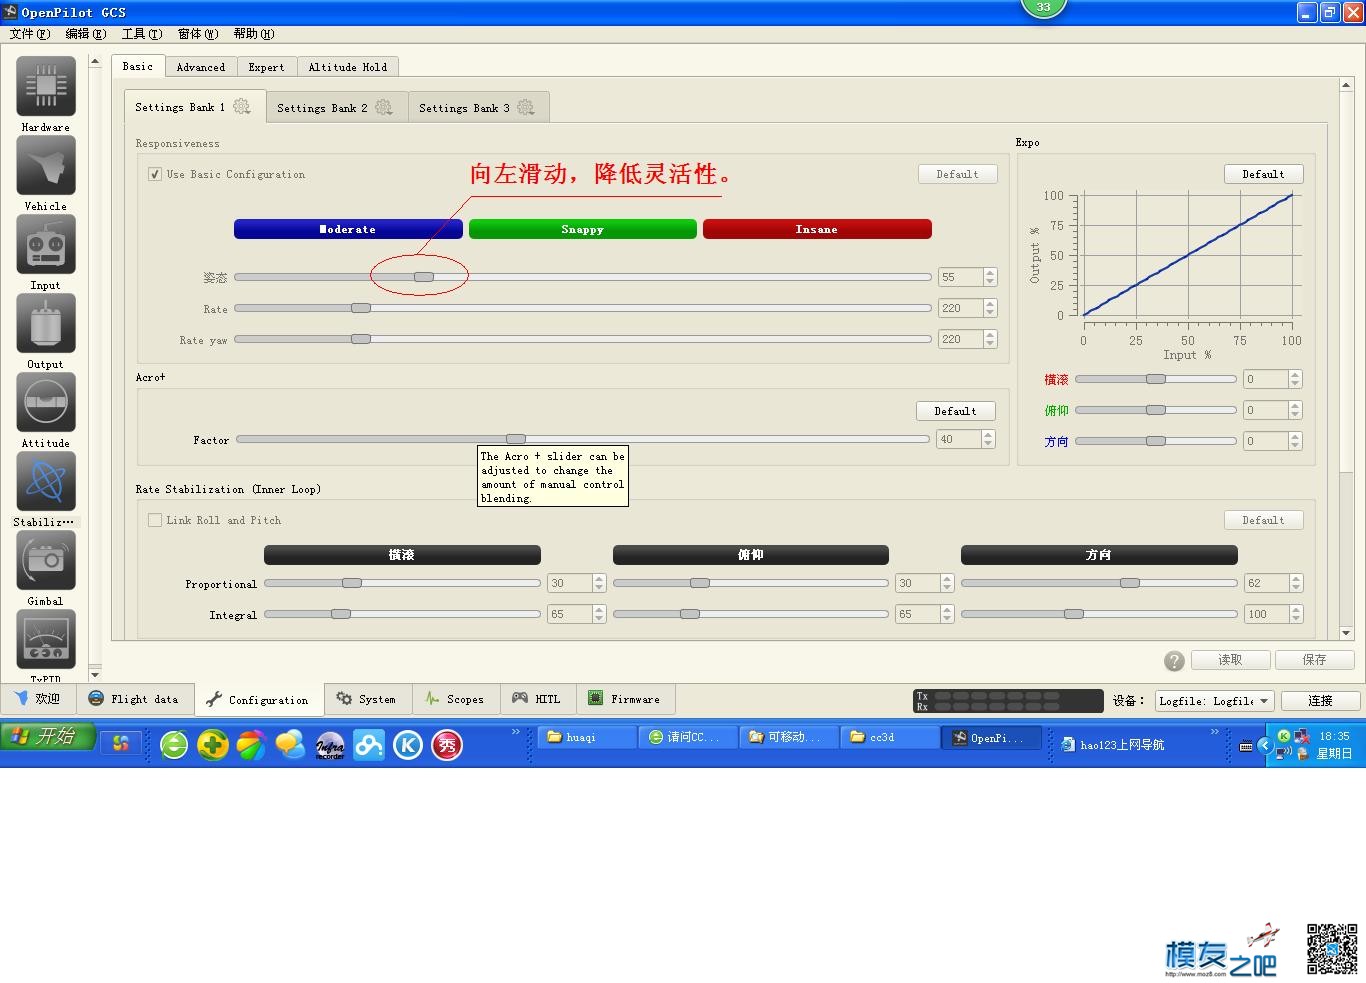This screenshot has height=983, width=1366.
Task: Adjust 横滚 Proportional 30 spinner
Action: pyautogui.click(x=599, y=583)
